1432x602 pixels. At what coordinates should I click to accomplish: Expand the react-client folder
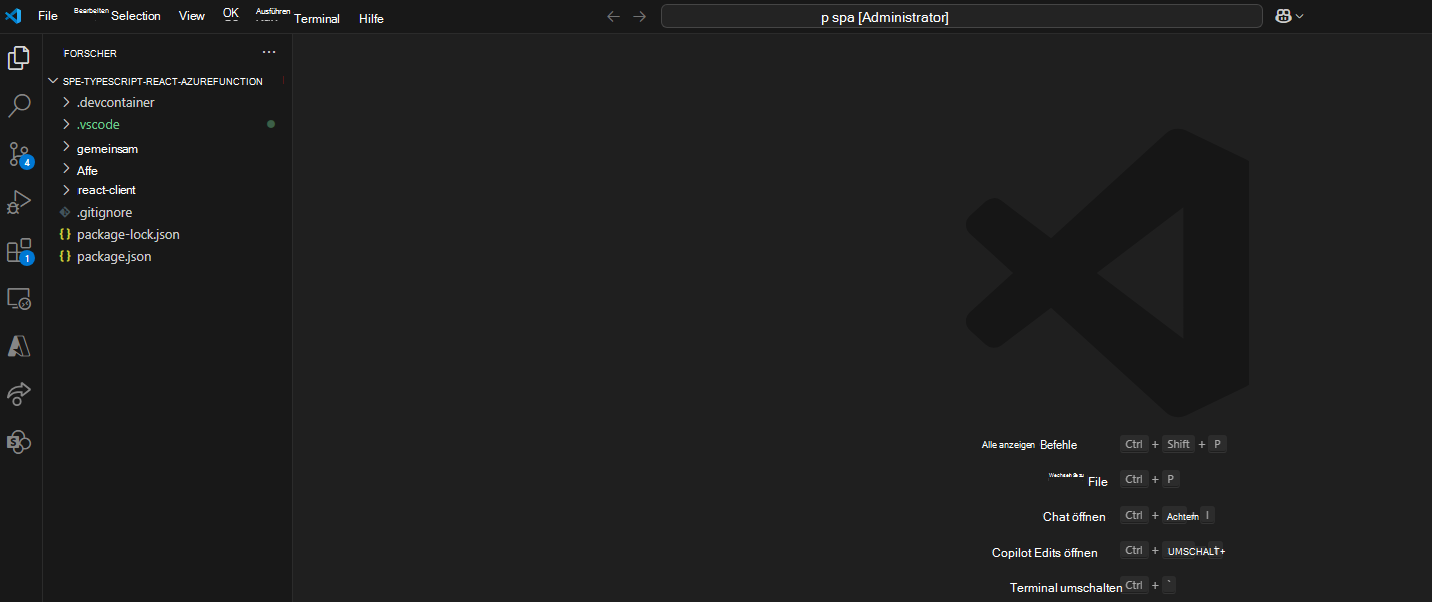pyautogui.click(x=66, y=190)
